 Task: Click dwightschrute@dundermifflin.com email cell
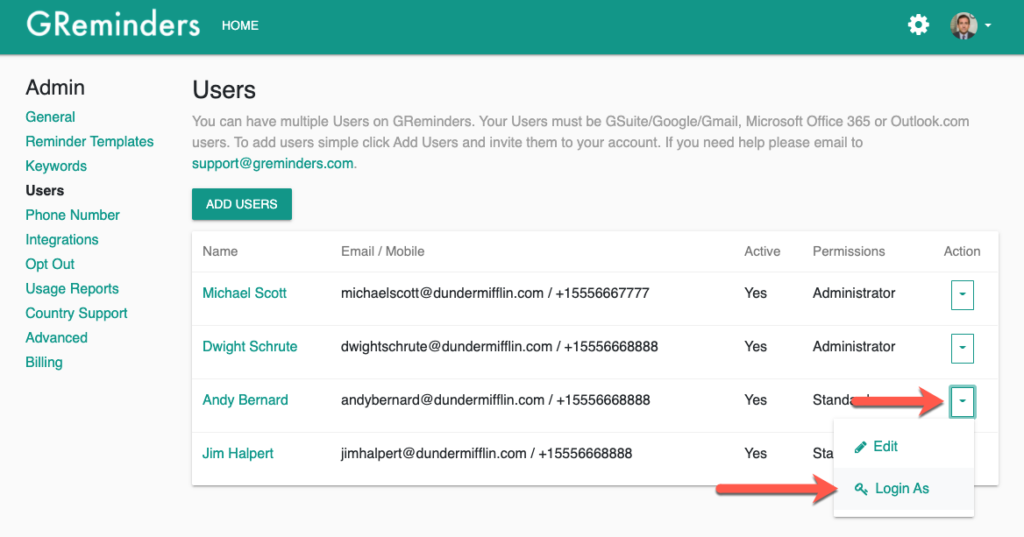click(500, 347)
